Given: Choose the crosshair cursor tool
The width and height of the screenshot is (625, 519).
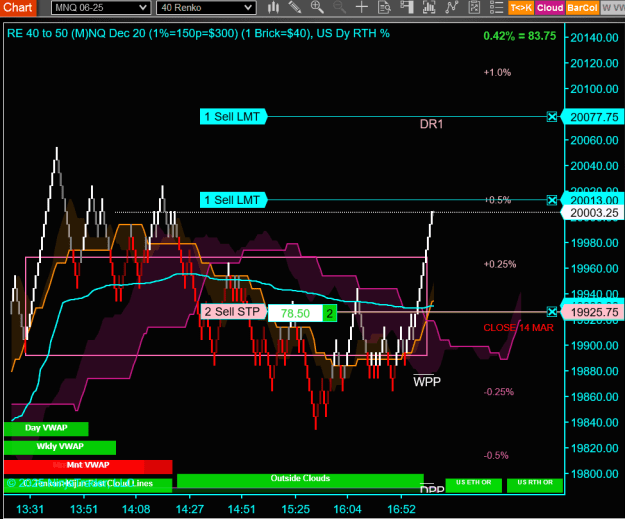Looking at the screenshot, I should 362,7.
